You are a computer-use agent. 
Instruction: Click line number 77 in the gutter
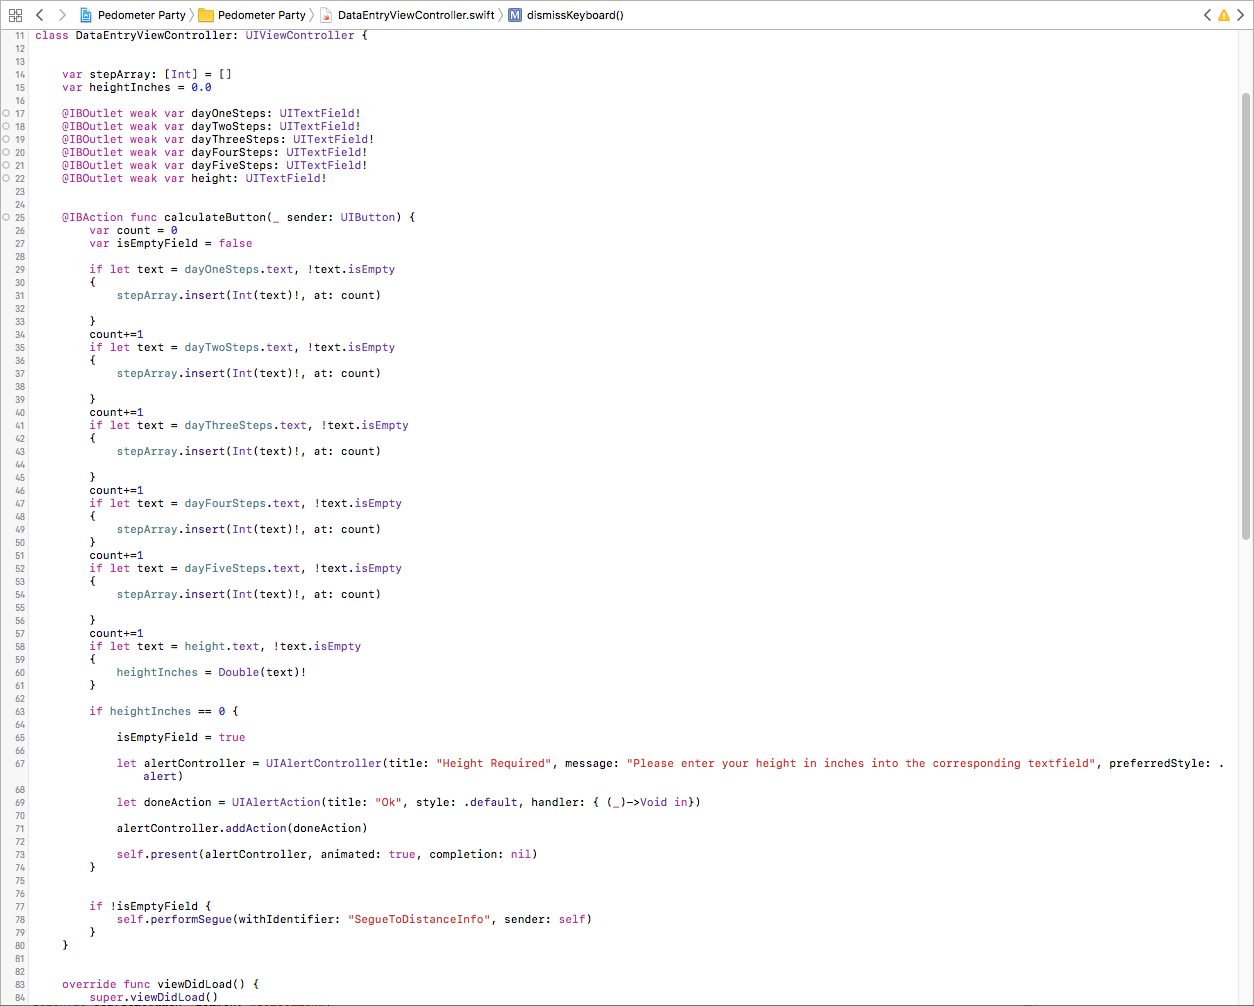[x=20, y=906]
